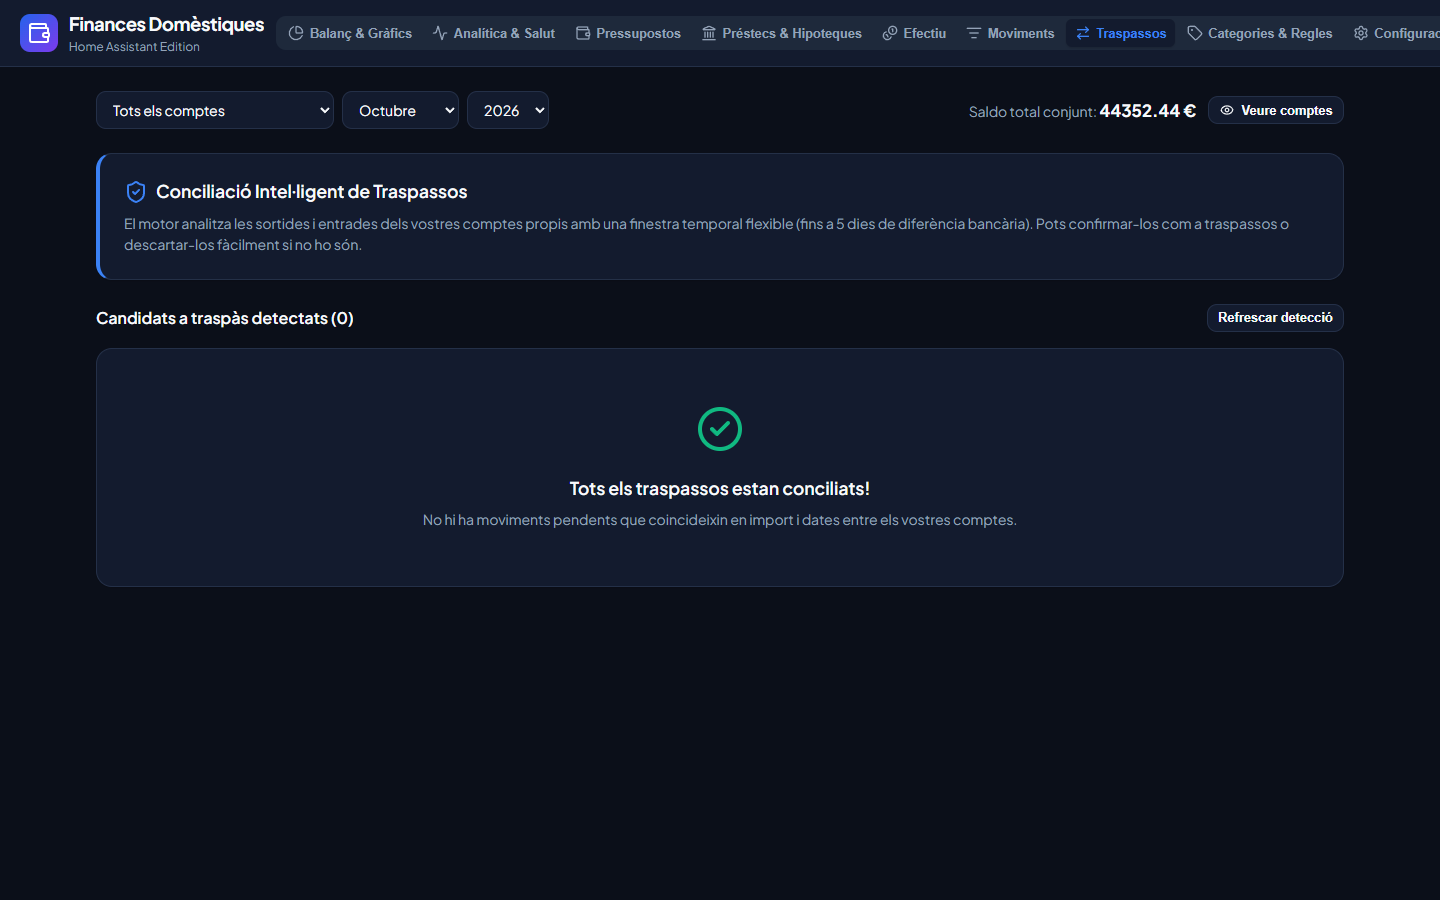
Task: Go to the Efectiu tab label
Action: [x=925, y=33]
